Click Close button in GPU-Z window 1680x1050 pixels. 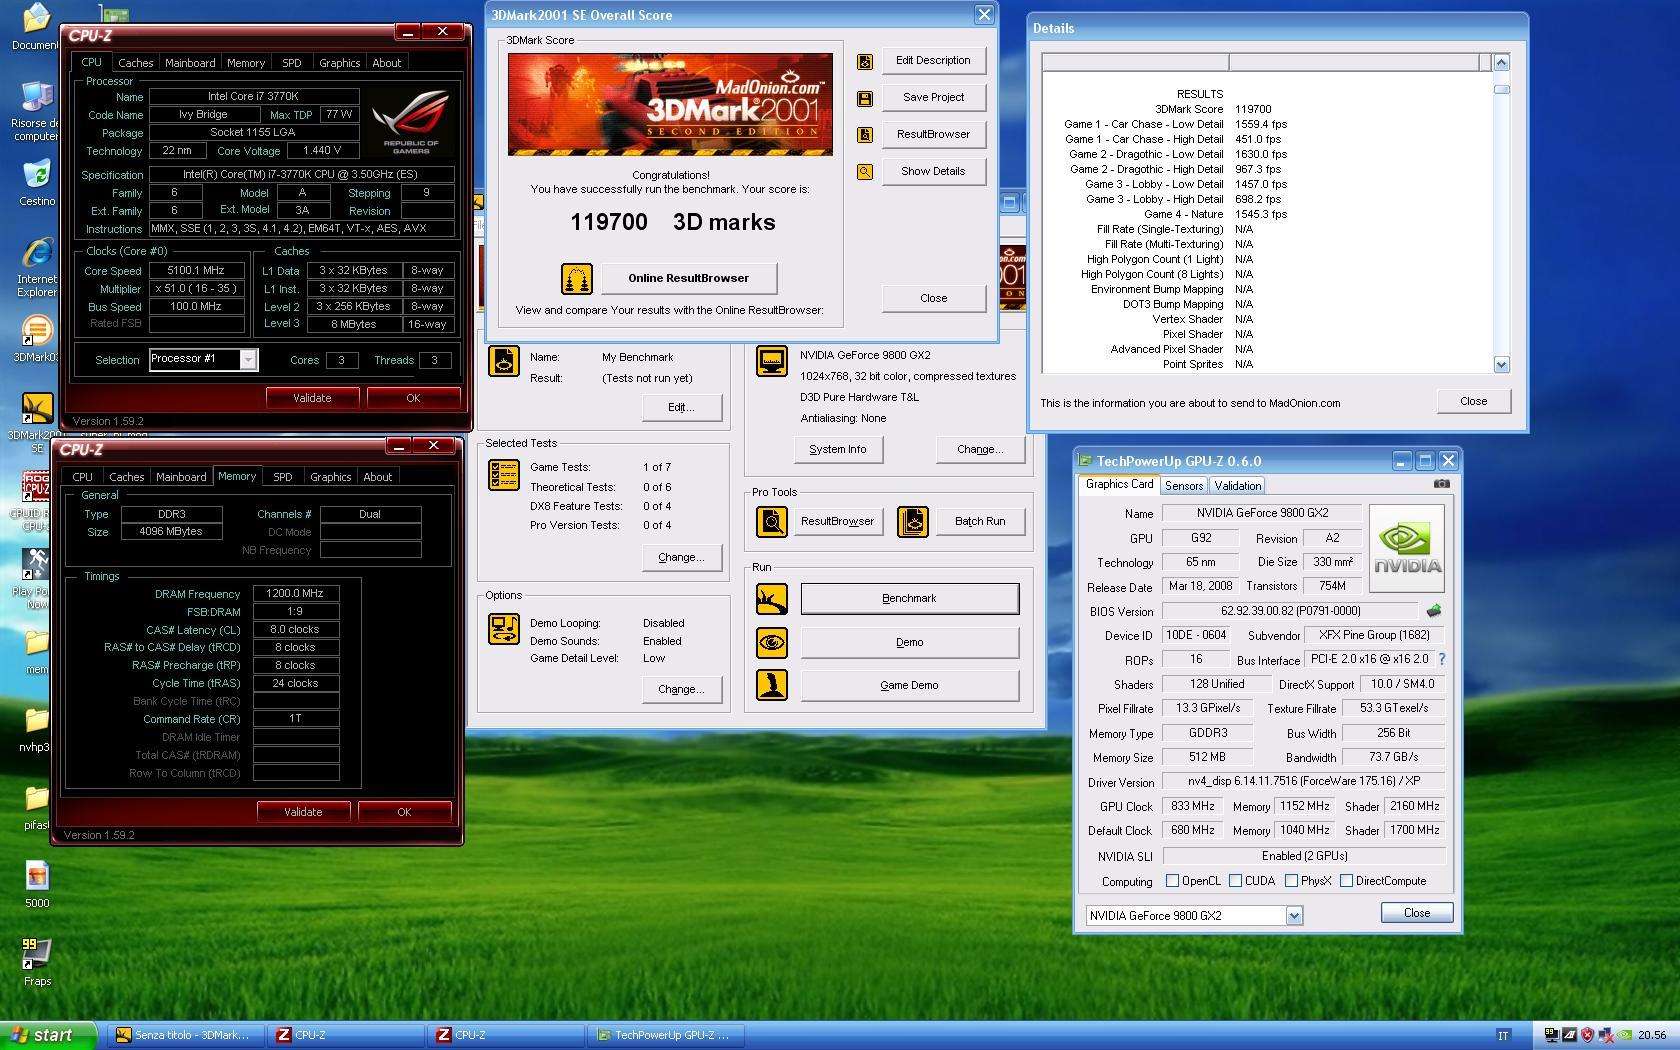click(x=1417, y=913)
